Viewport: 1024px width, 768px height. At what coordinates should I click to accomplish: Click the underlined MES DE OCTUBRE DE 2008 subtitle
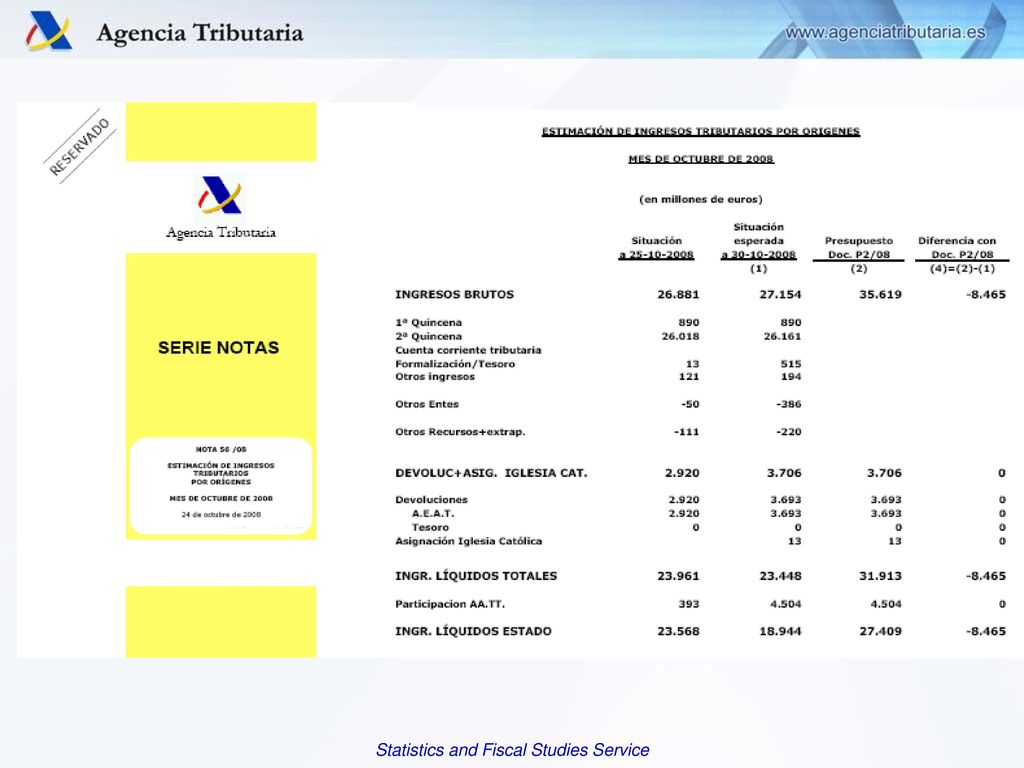tap(701, 159)
